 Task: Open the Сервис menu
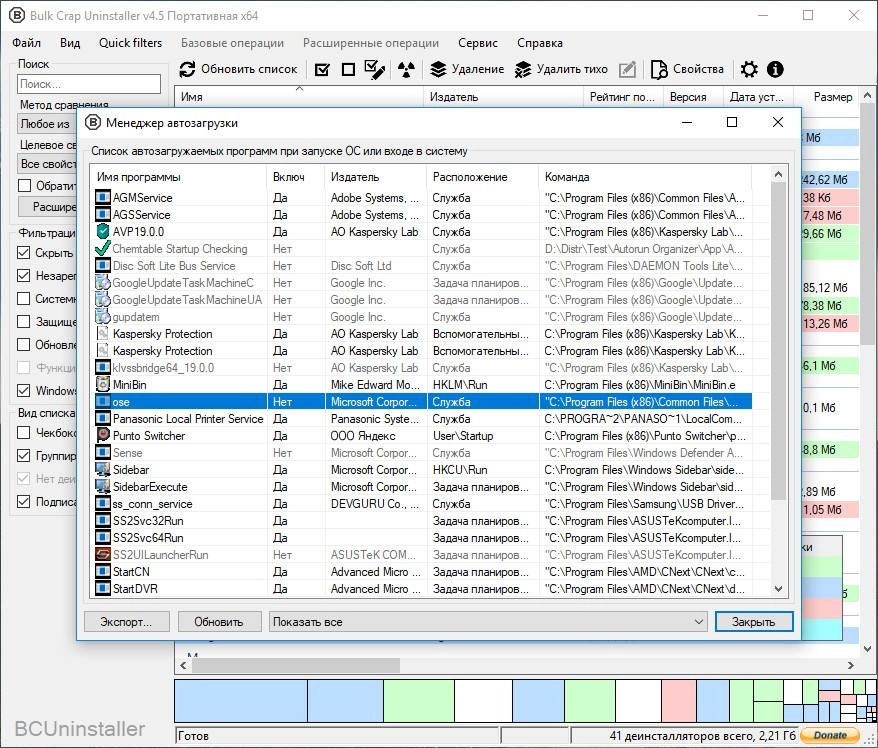click(478, 43)
